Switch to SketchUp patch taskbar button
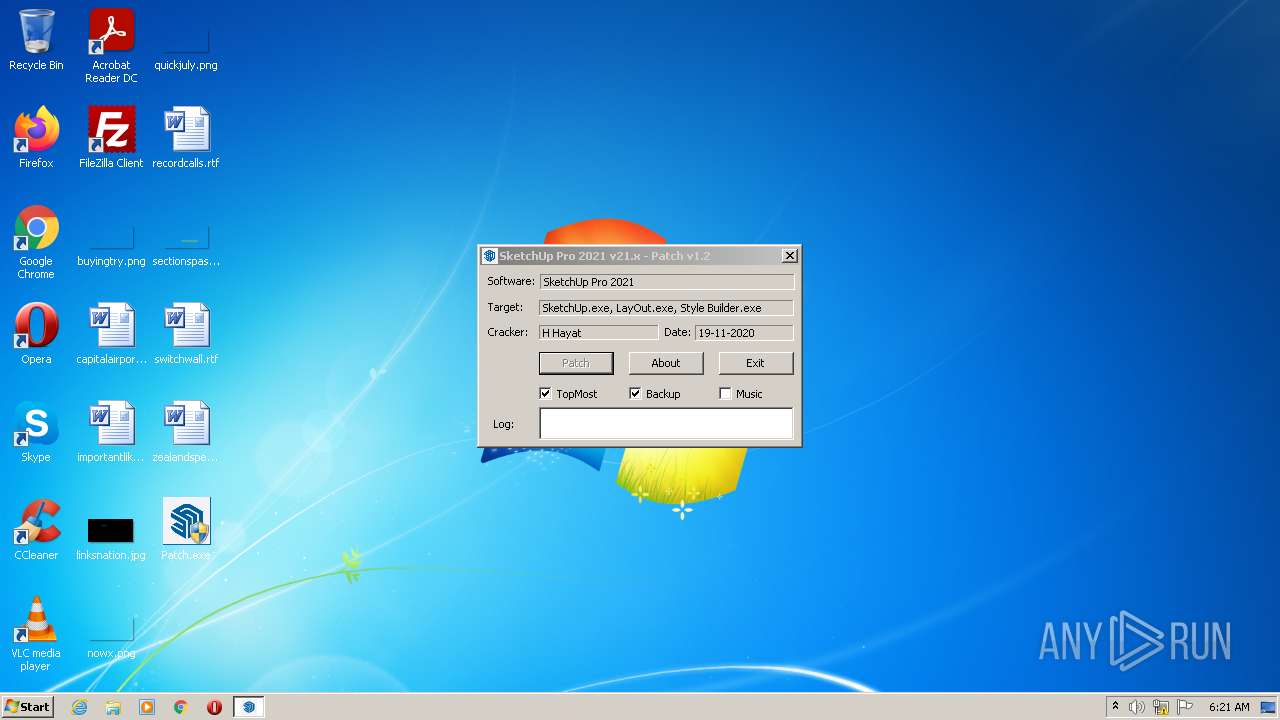The height and width of the screenshot is (720, 1280). (x=248, y=707)
